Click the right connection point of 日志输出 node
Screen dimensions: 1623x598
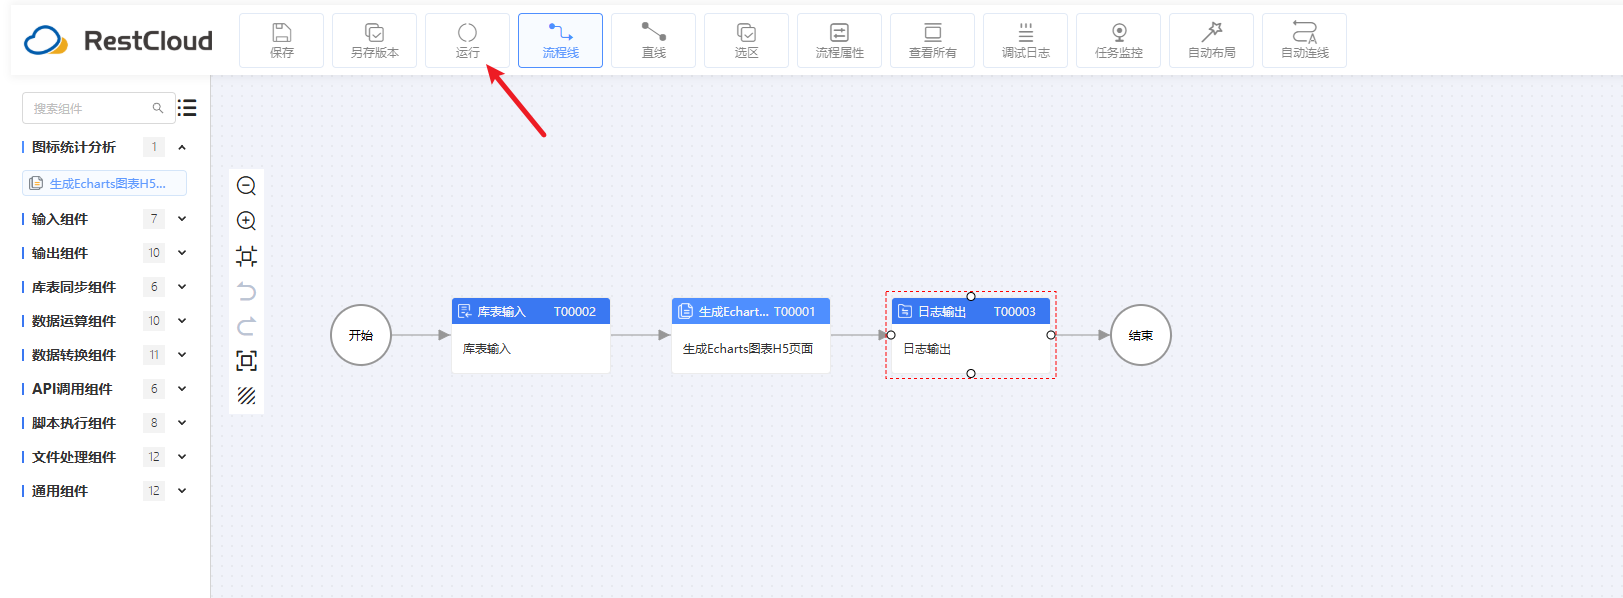tap(1051, 335)
